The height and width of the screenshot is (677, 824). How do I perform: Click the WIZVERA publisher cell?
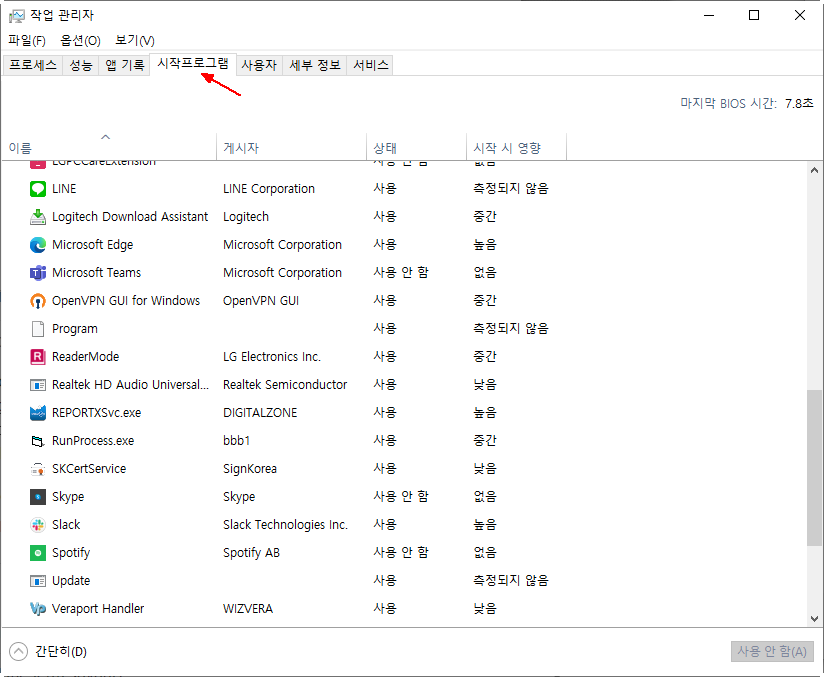pos(248,609)
